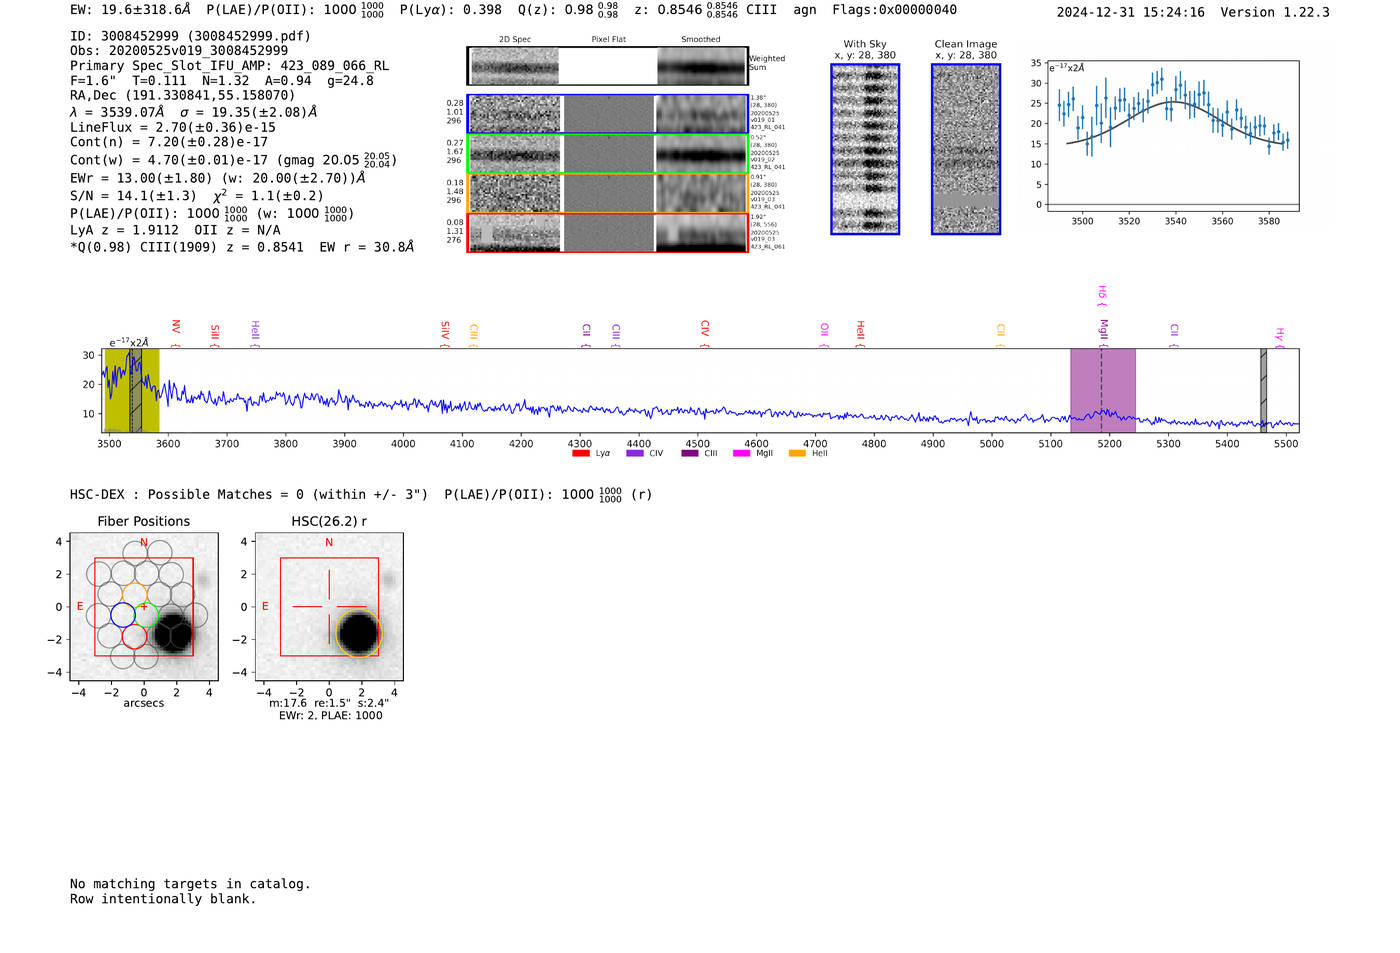Click the orange-circled source in HSC r image
Screen dimensions: 1400x953
(x=359, y=633)
